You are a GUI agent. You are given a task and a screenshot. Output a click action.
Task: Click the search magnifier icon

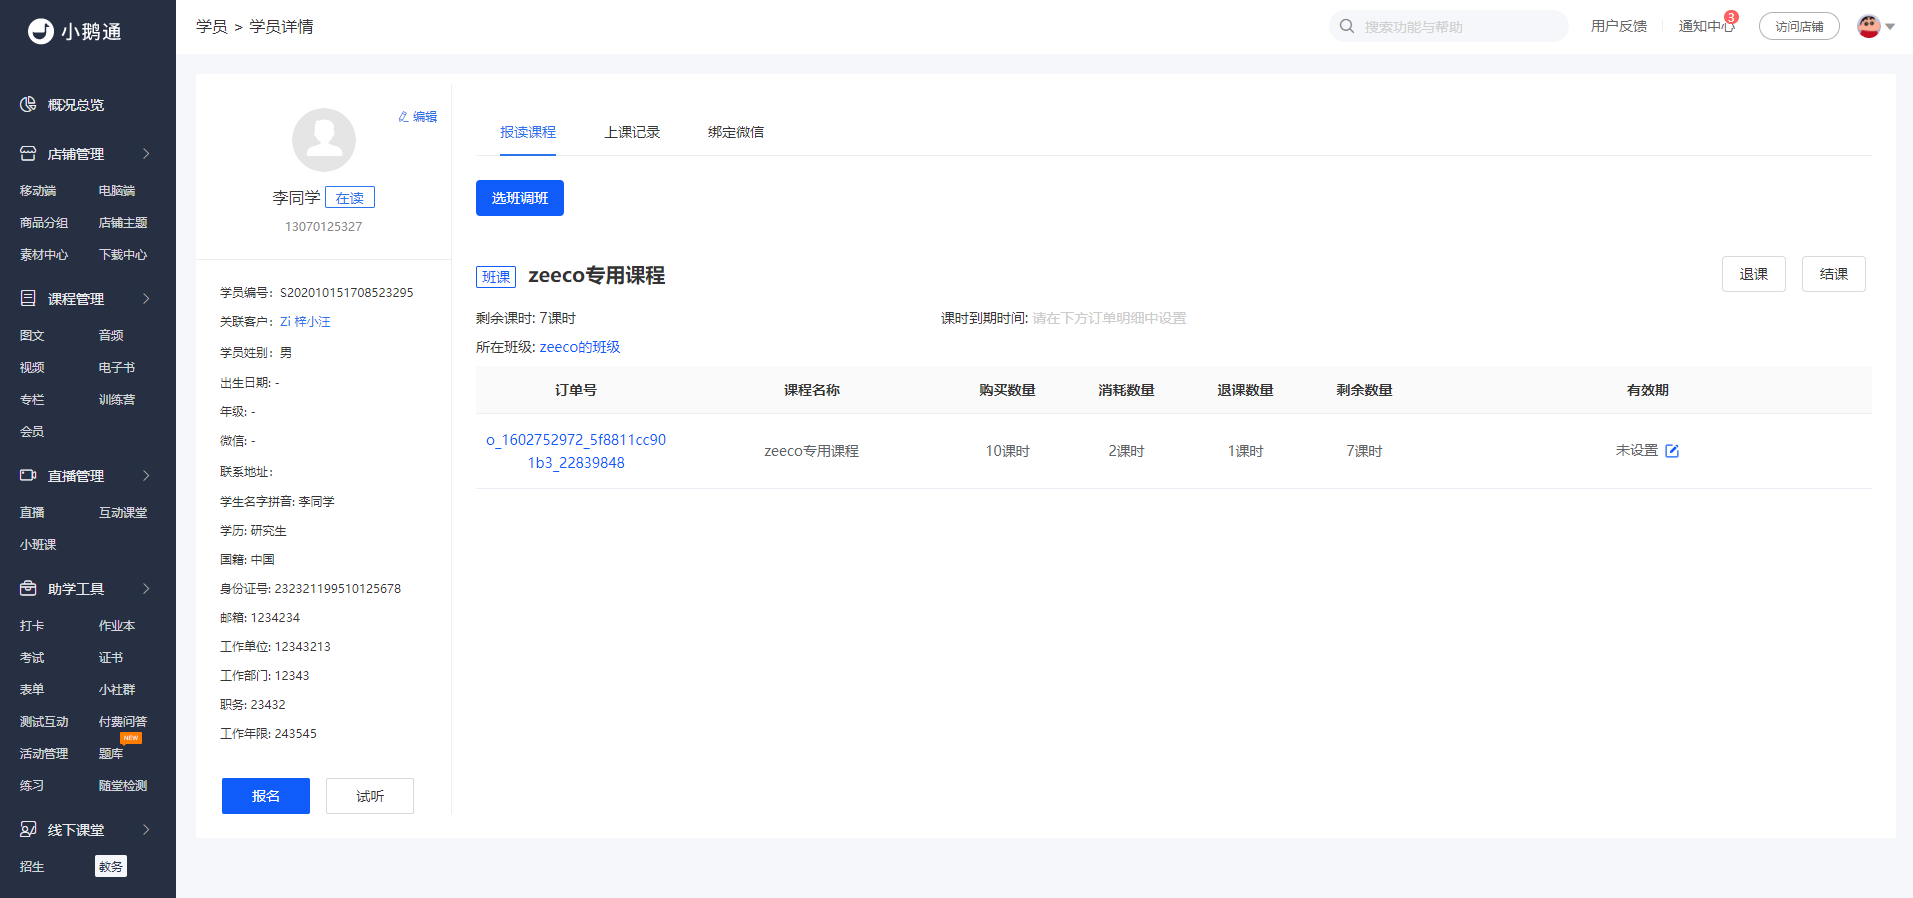tap(1347, 26)
